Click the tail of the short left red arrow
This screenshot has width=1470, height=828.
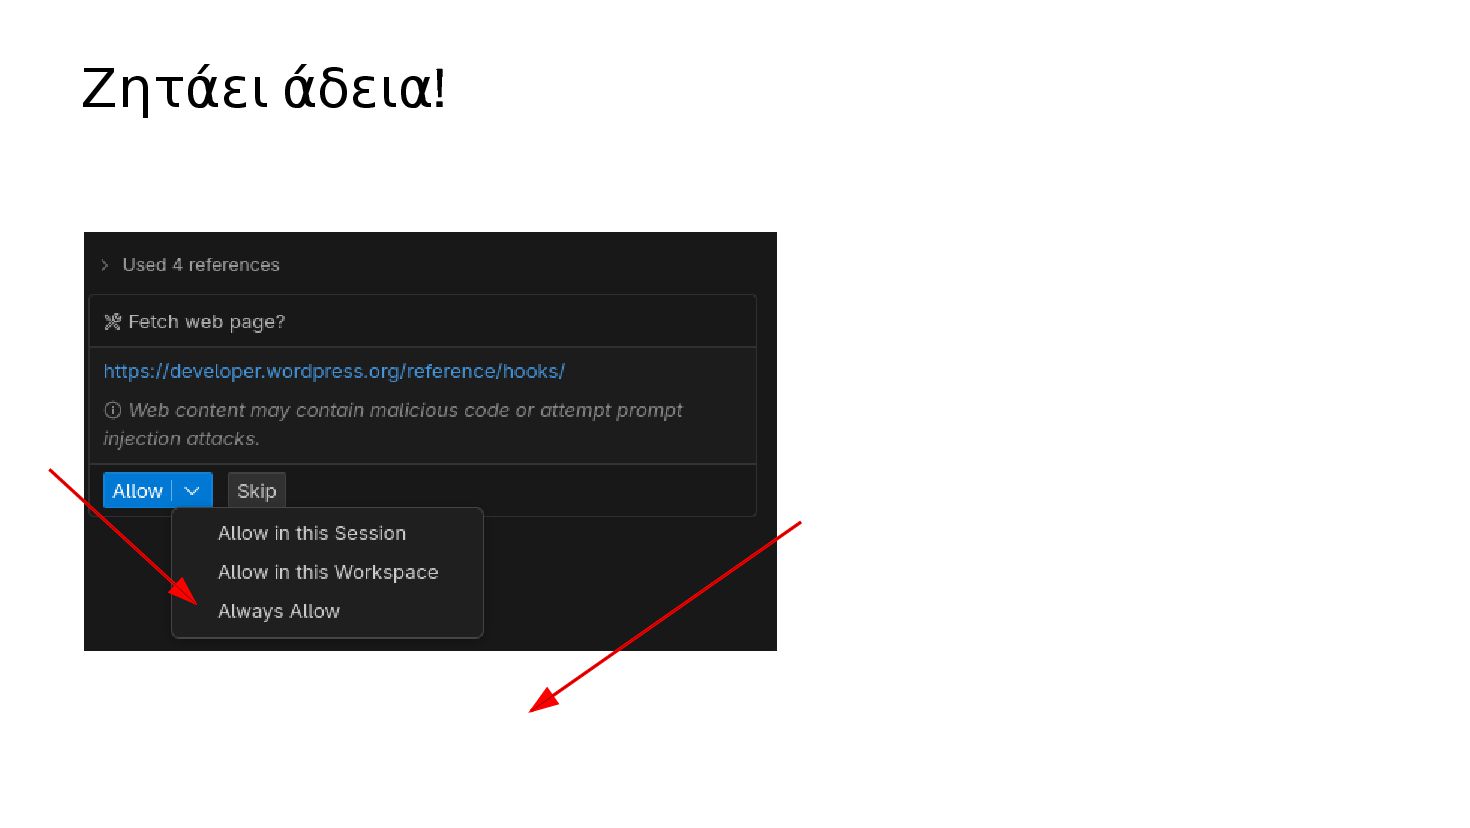tap(52, 471)
